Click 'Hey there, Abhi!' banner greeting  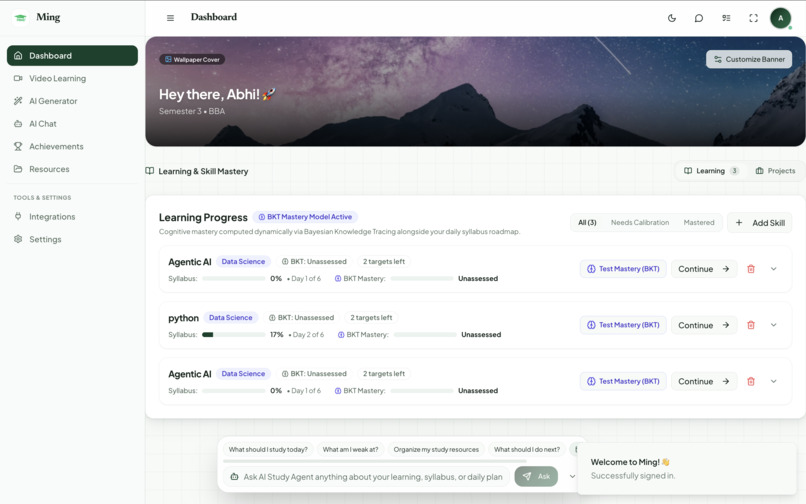point(217,94)
